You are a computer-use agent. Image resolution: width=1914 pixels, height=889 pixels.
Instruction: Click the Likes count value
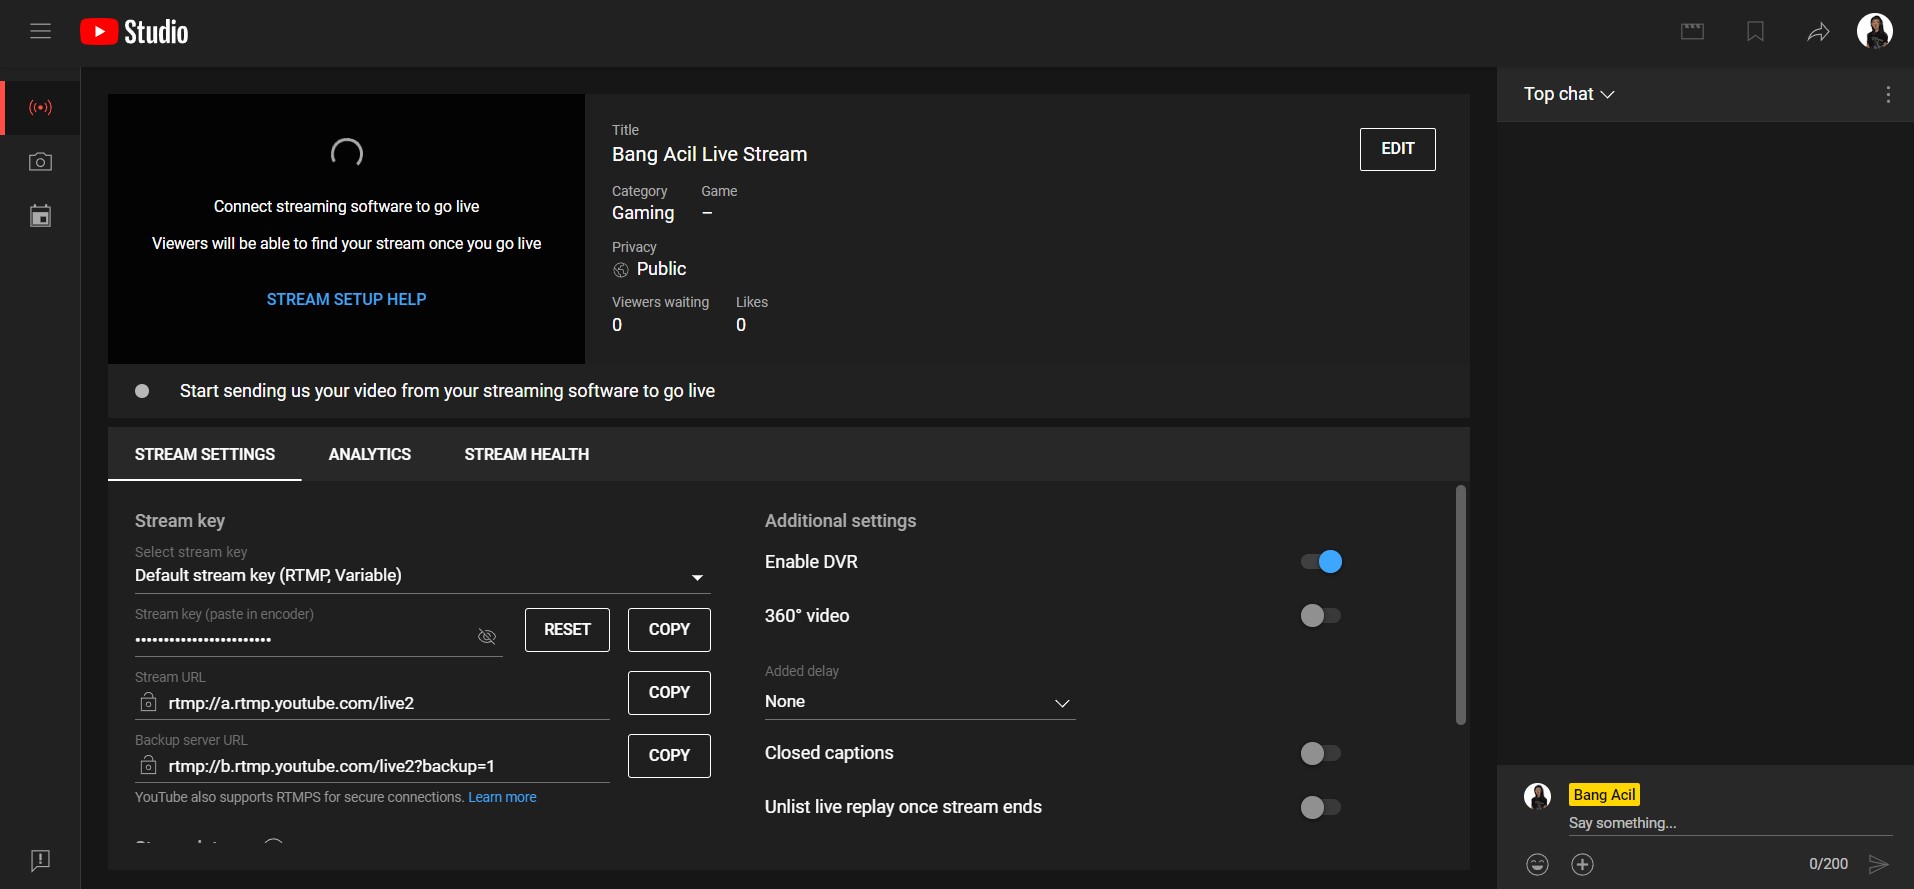pyautogui.click(x=741, y=325)
